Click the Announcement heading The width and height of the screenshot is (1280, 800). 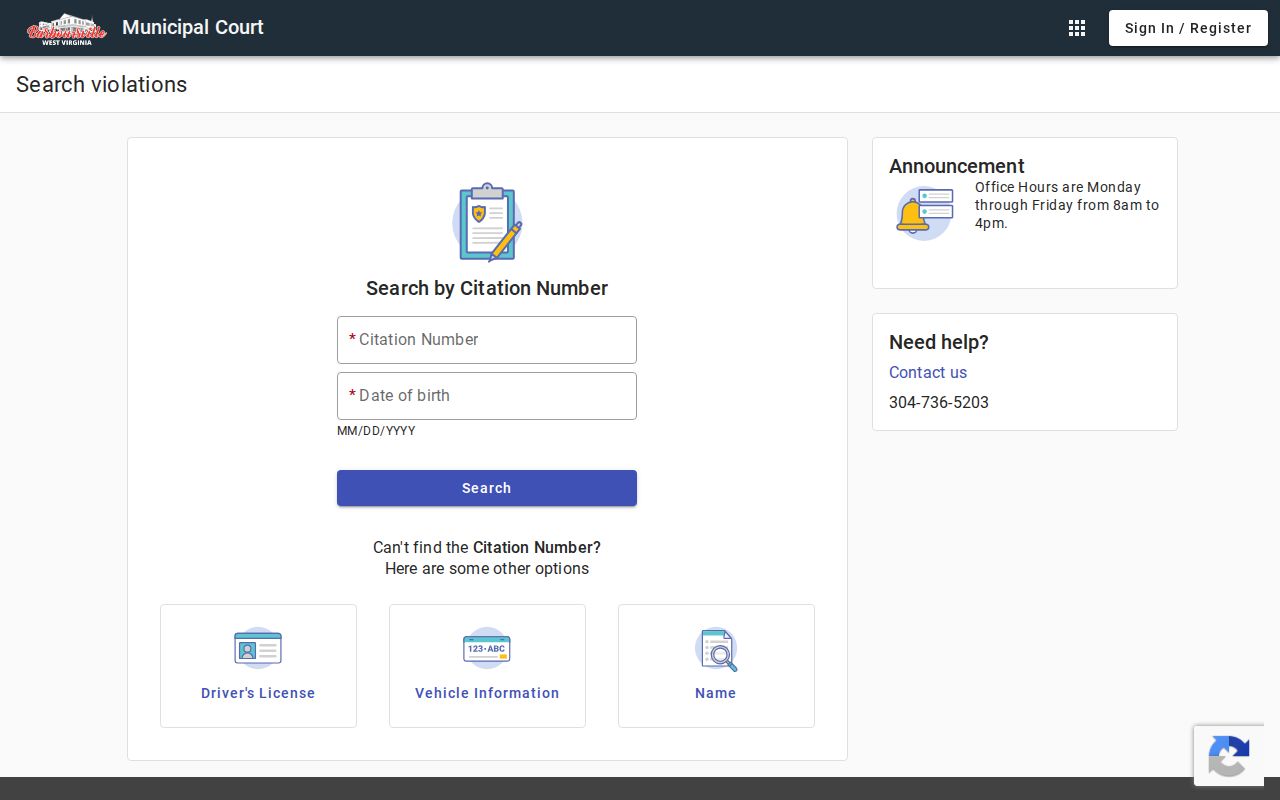tap(957, 166)
